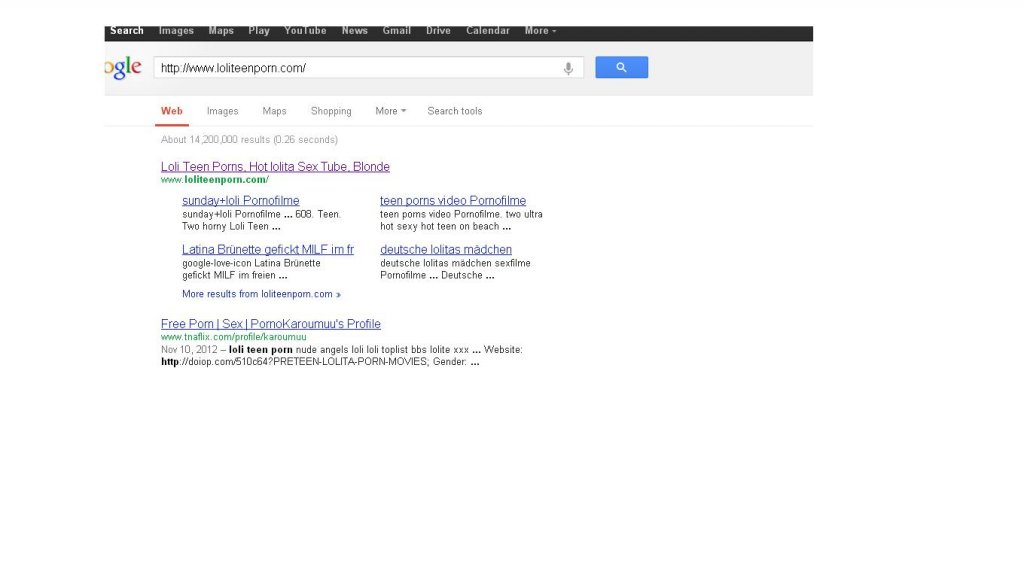Switch to the Shopping results tab

[331, 111]
